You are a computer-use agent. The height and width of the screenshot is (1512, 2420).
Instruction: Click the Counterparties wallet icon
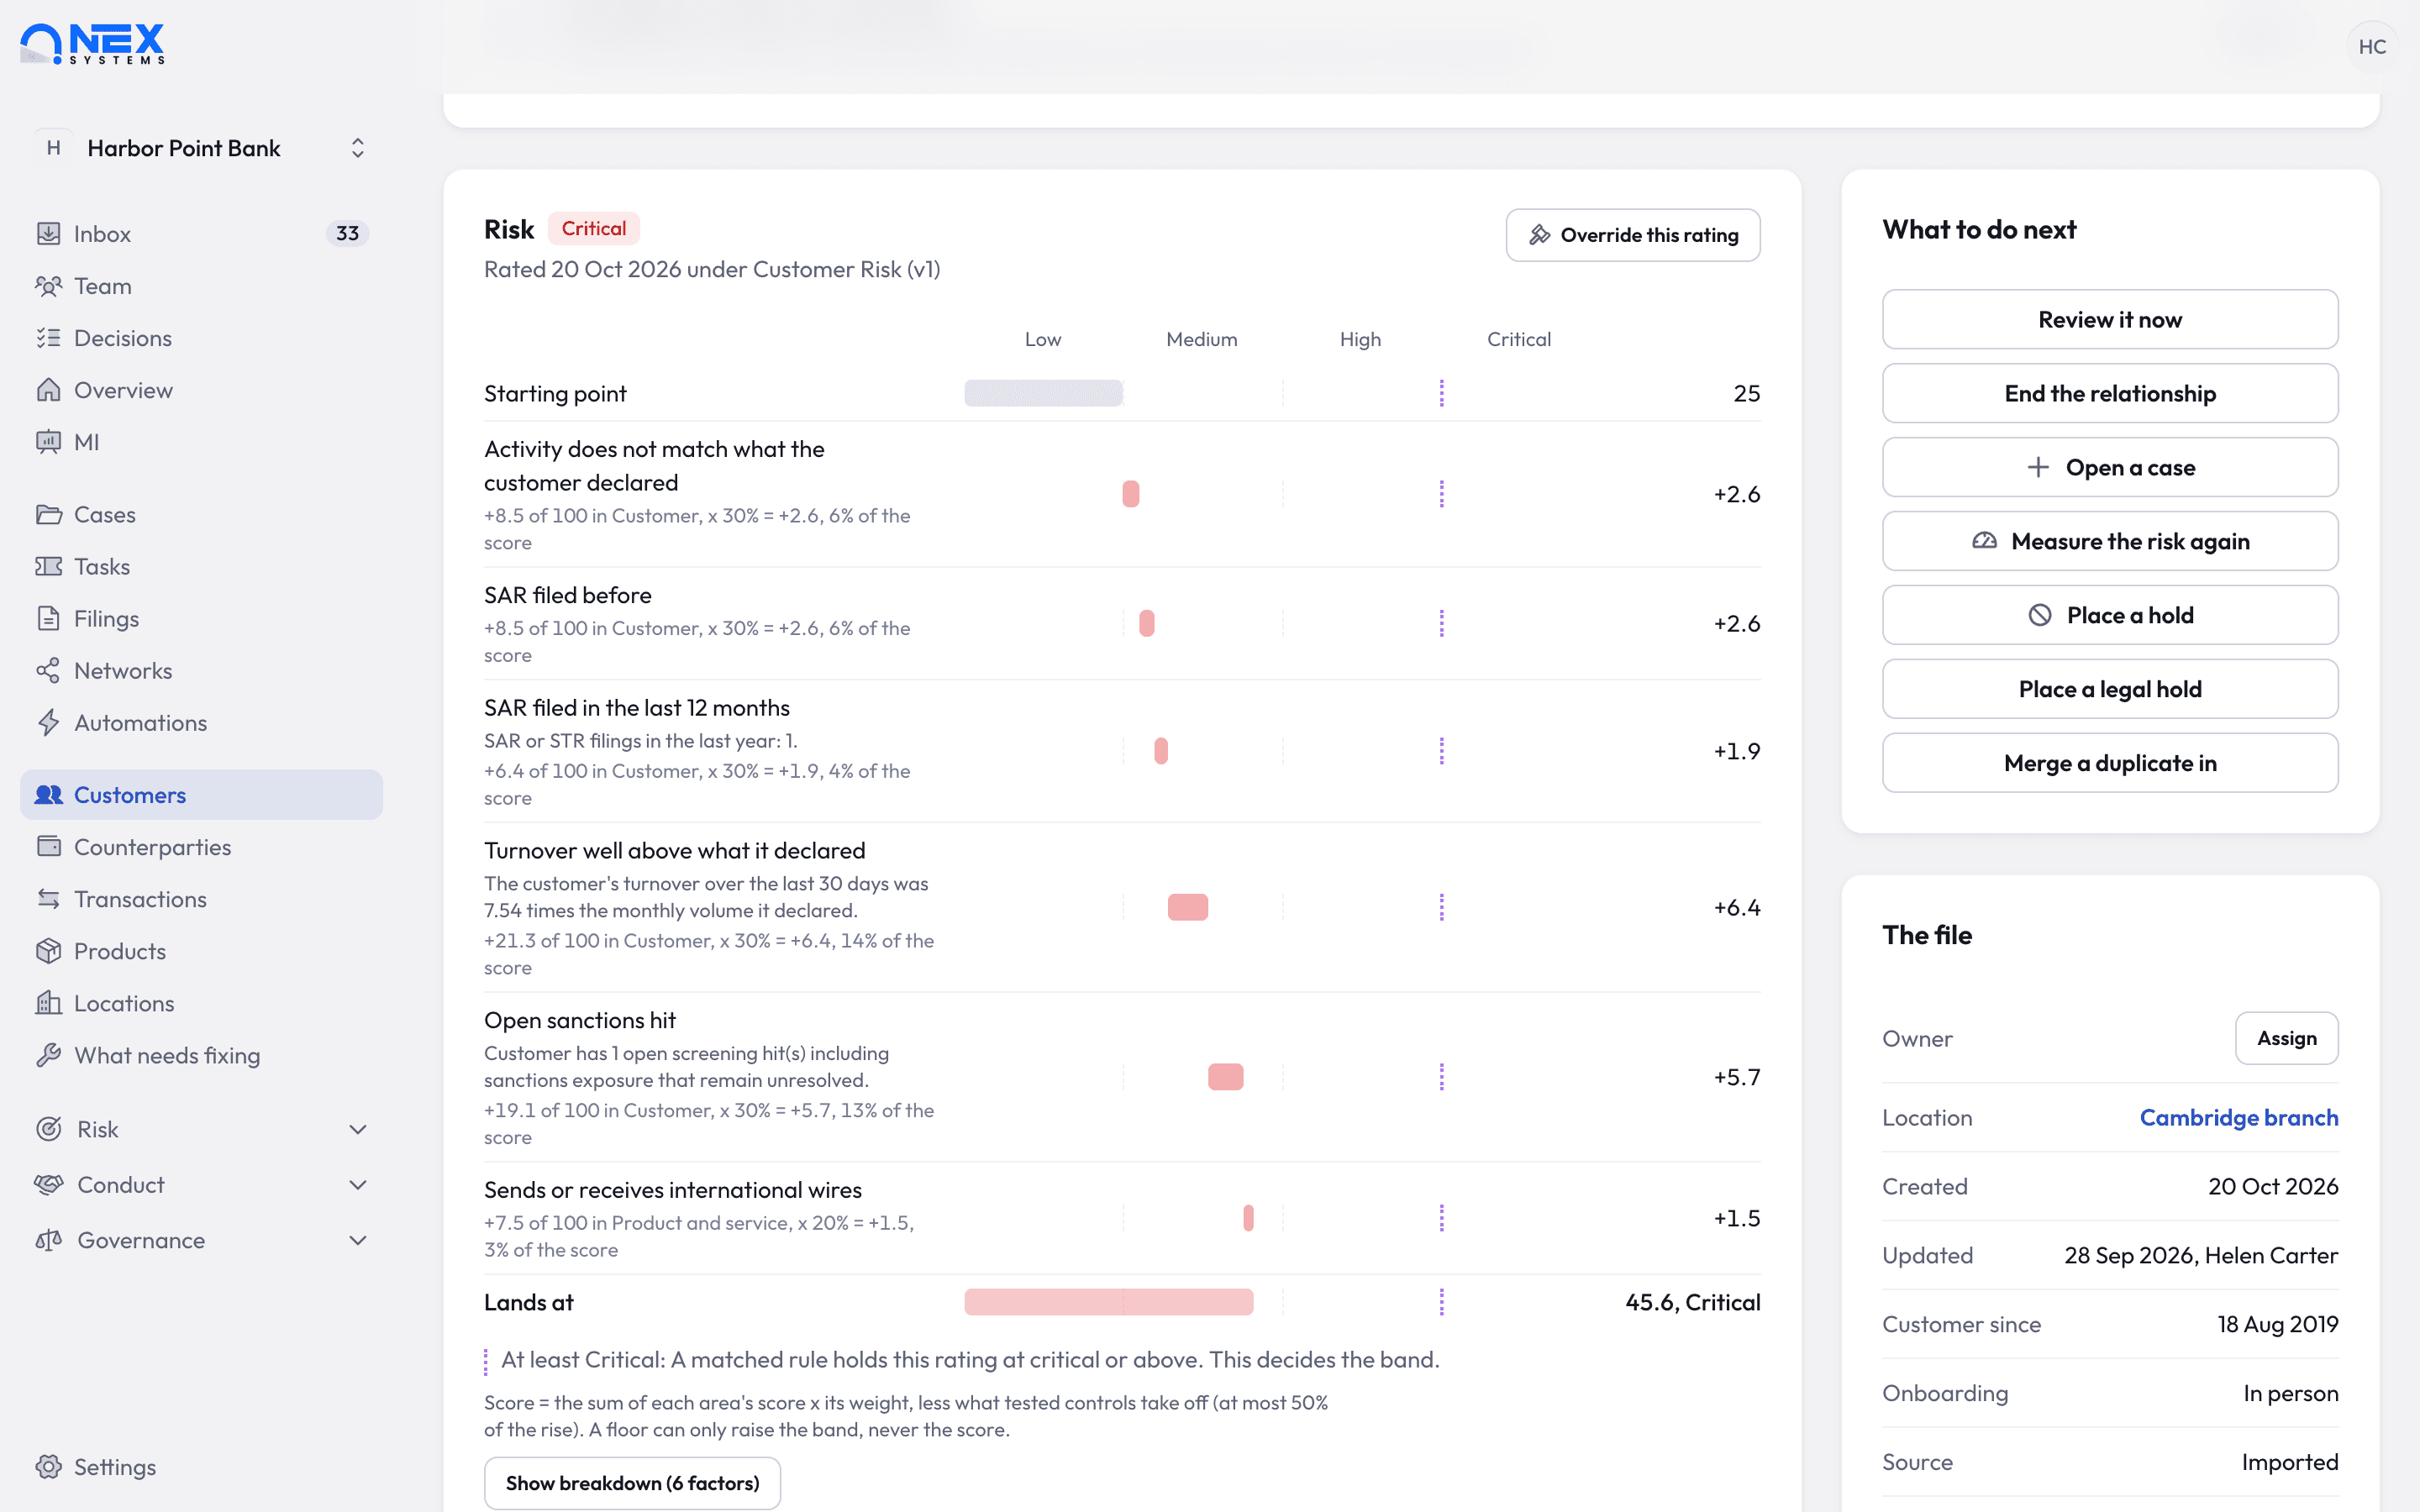point(48,847)
